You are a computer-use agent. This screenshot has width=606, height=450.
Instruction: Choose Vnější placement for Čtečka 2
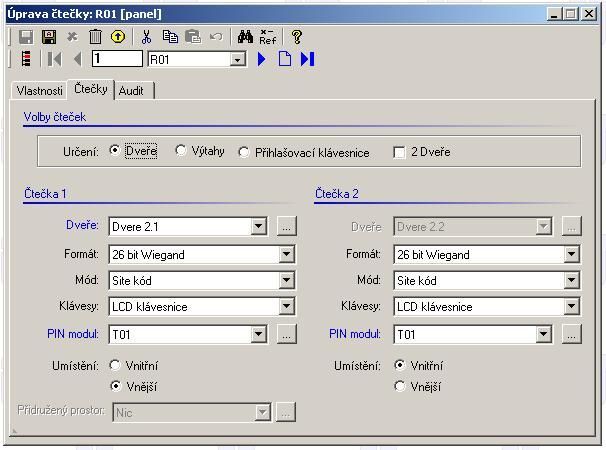coord(399,386)
